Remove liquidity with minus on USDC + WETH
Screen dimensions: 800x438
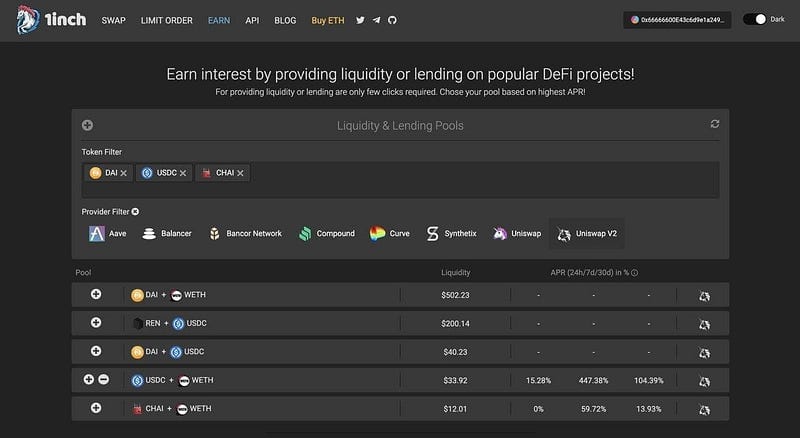coord(103,380)
